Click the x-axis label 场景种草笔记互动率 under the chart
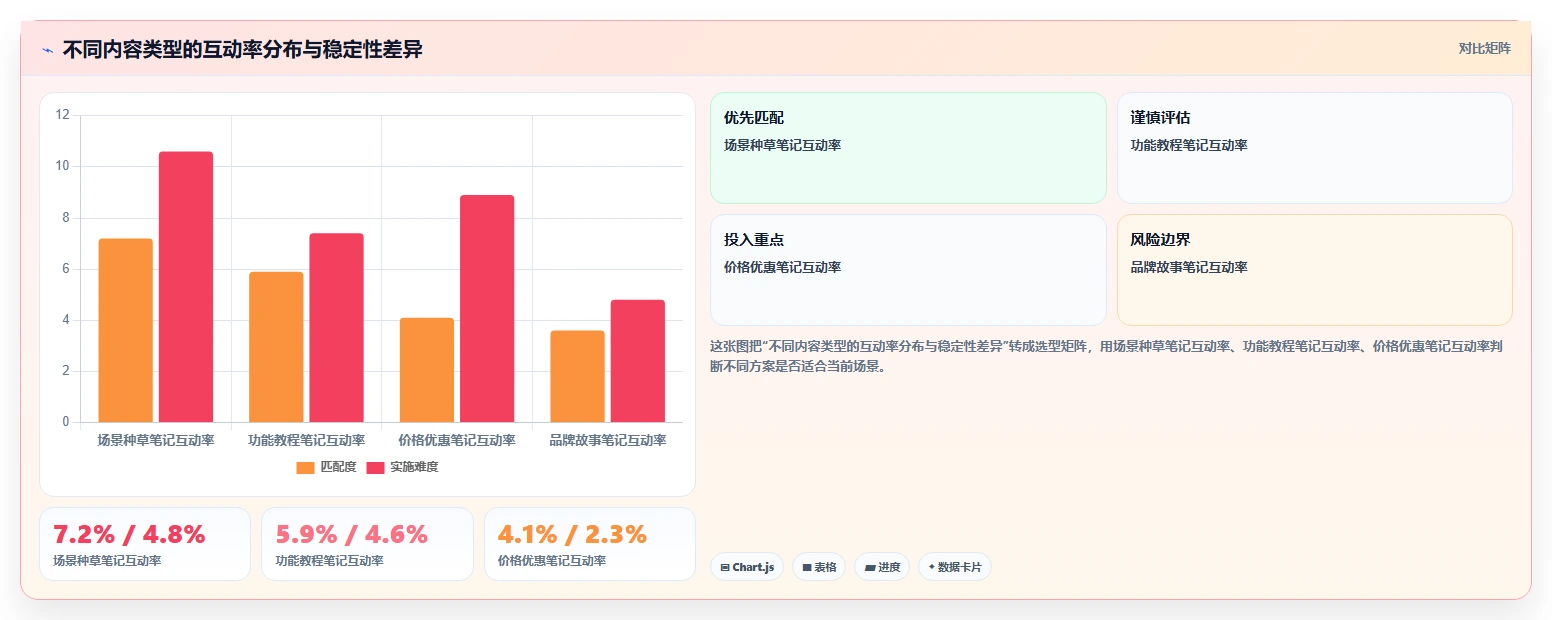1552x620 pixels. 155,440
